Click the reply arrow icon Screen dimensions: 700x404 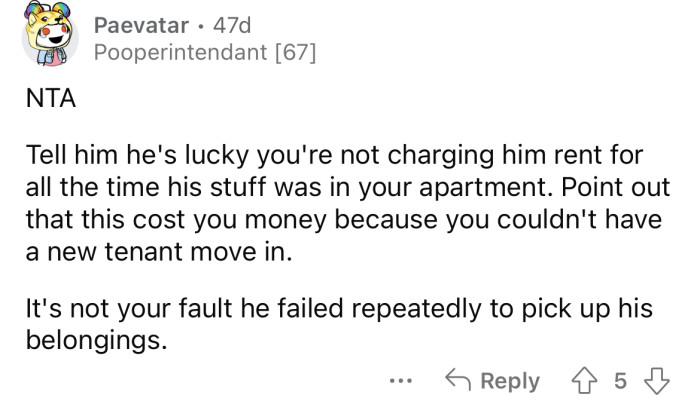click(x=461, y=381)
